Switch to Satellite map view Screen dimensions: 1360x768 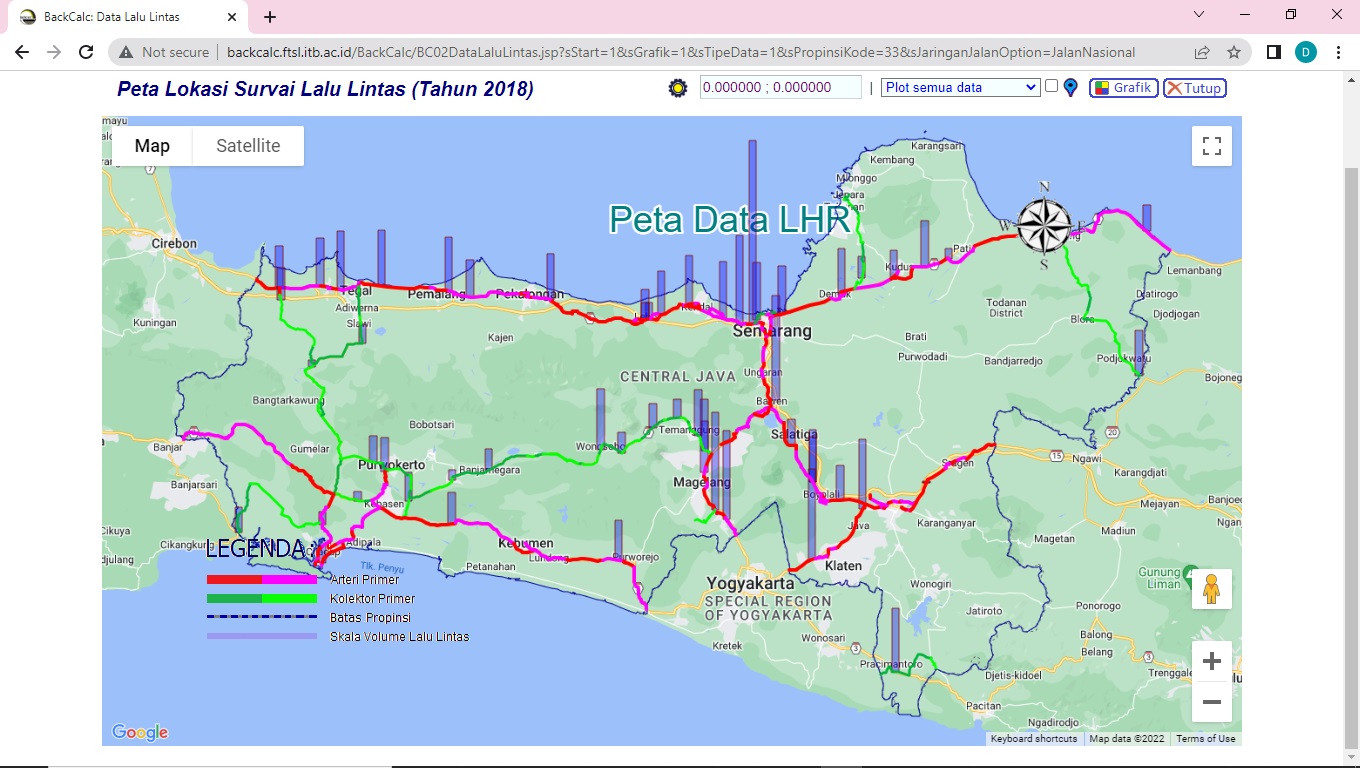(248, 146)
